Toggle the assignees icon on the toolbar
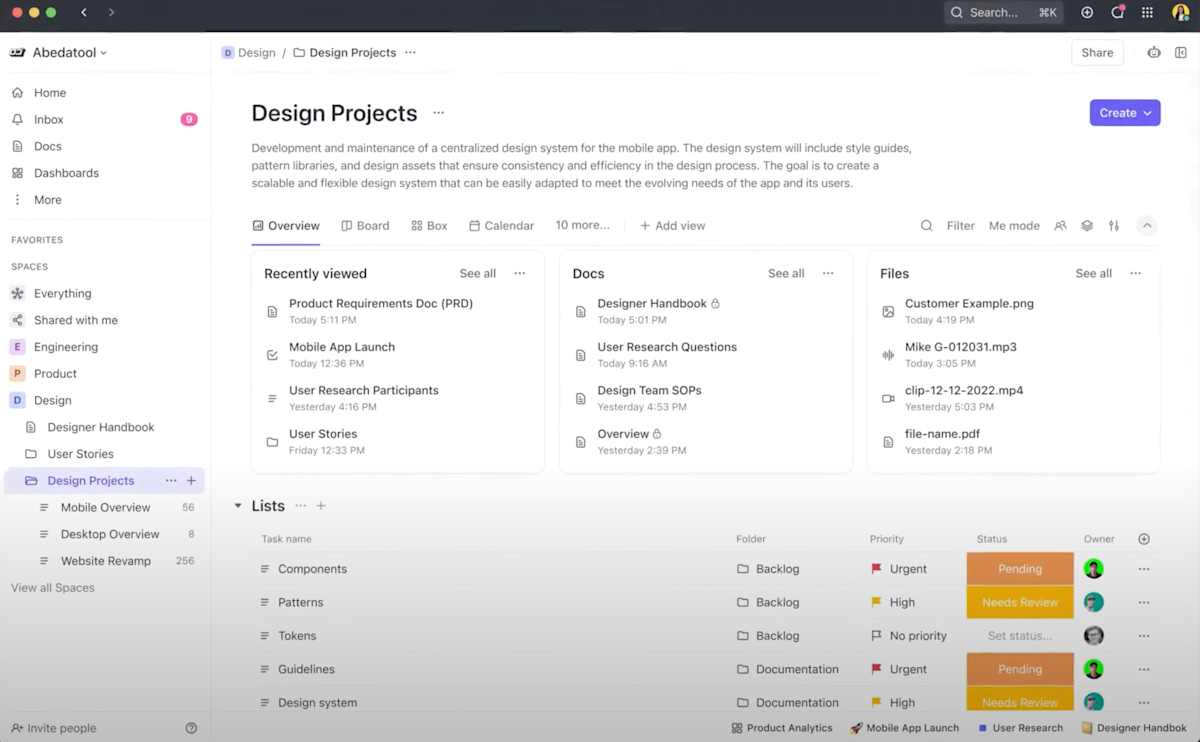 pos(1060,225)
